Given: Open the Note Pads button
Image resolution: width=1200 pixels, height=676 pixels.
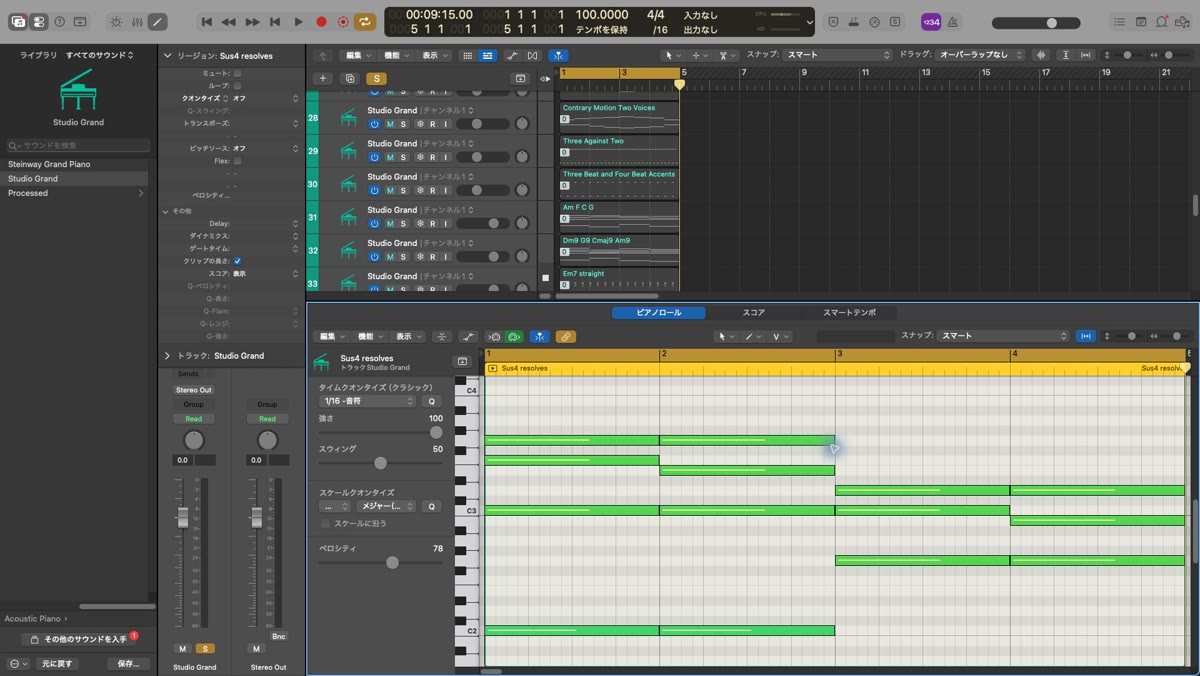Looking at the screenshot, I should [1141, 22].
